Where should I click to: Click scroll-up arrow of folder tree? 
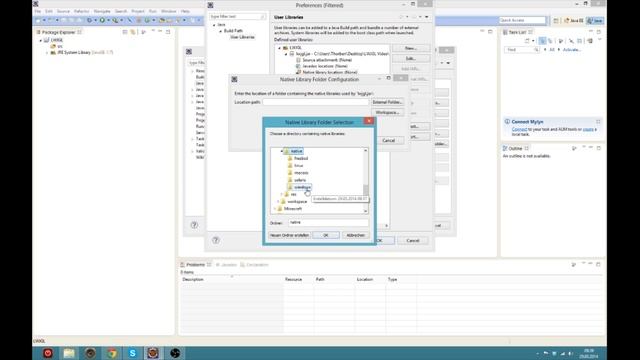pos(365,151)
